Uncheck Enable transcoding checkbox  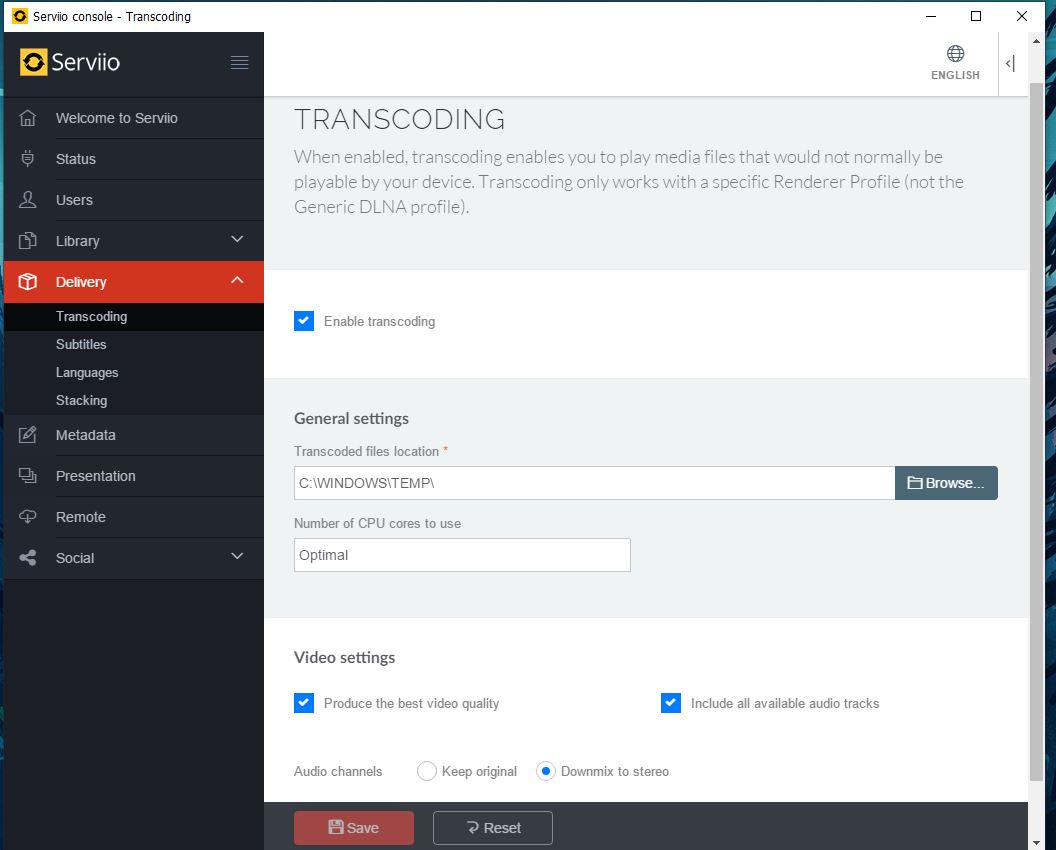(304, 321)
